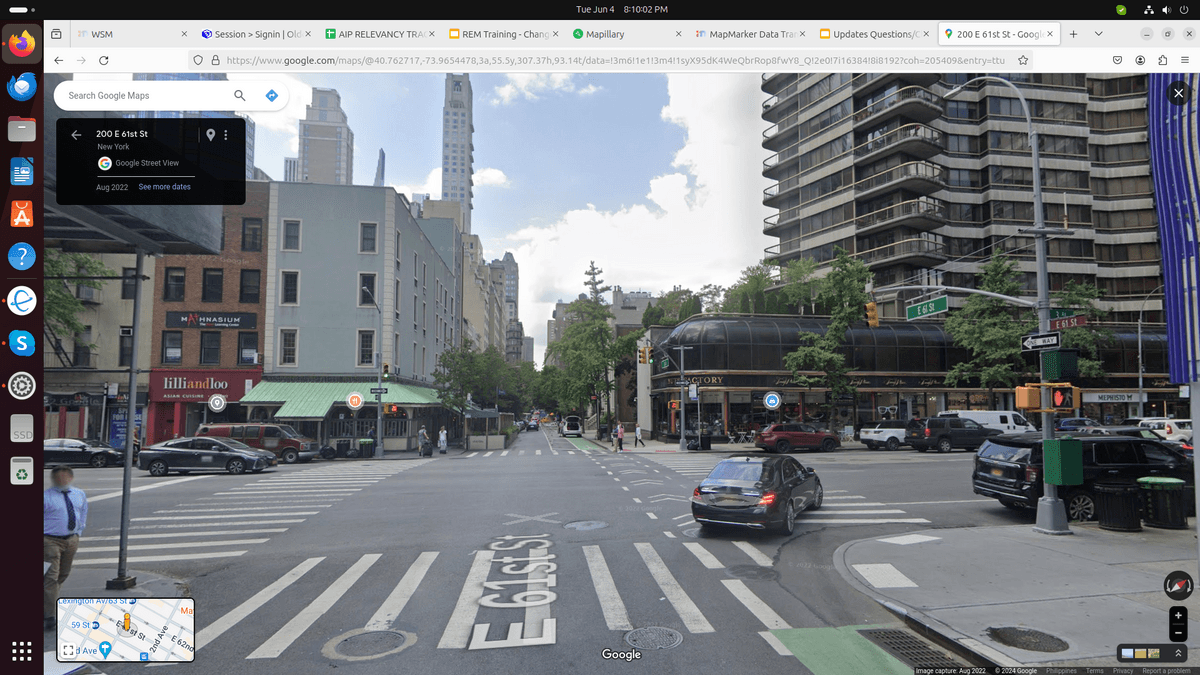The width and height of the screenshot is (1200, 675).
Task: Open Directions via the blue arrow icon
Action: coord(271,96)
